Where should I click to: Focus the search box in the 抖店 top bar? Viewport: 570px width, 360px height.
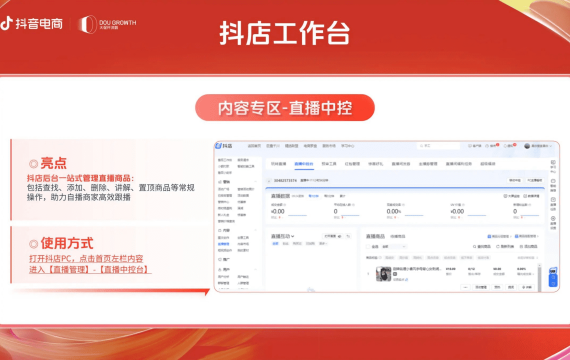[438, 146]
